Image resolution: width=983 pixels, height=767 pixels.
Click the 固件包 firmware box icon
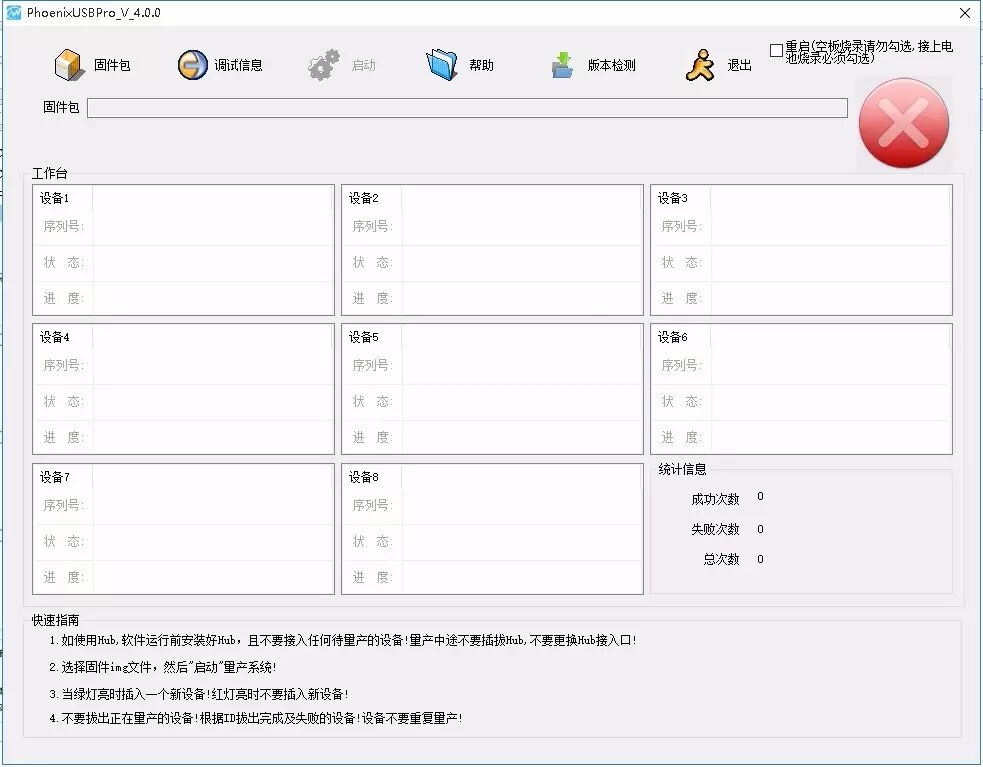pyautogui.click(x=69, y=65)
